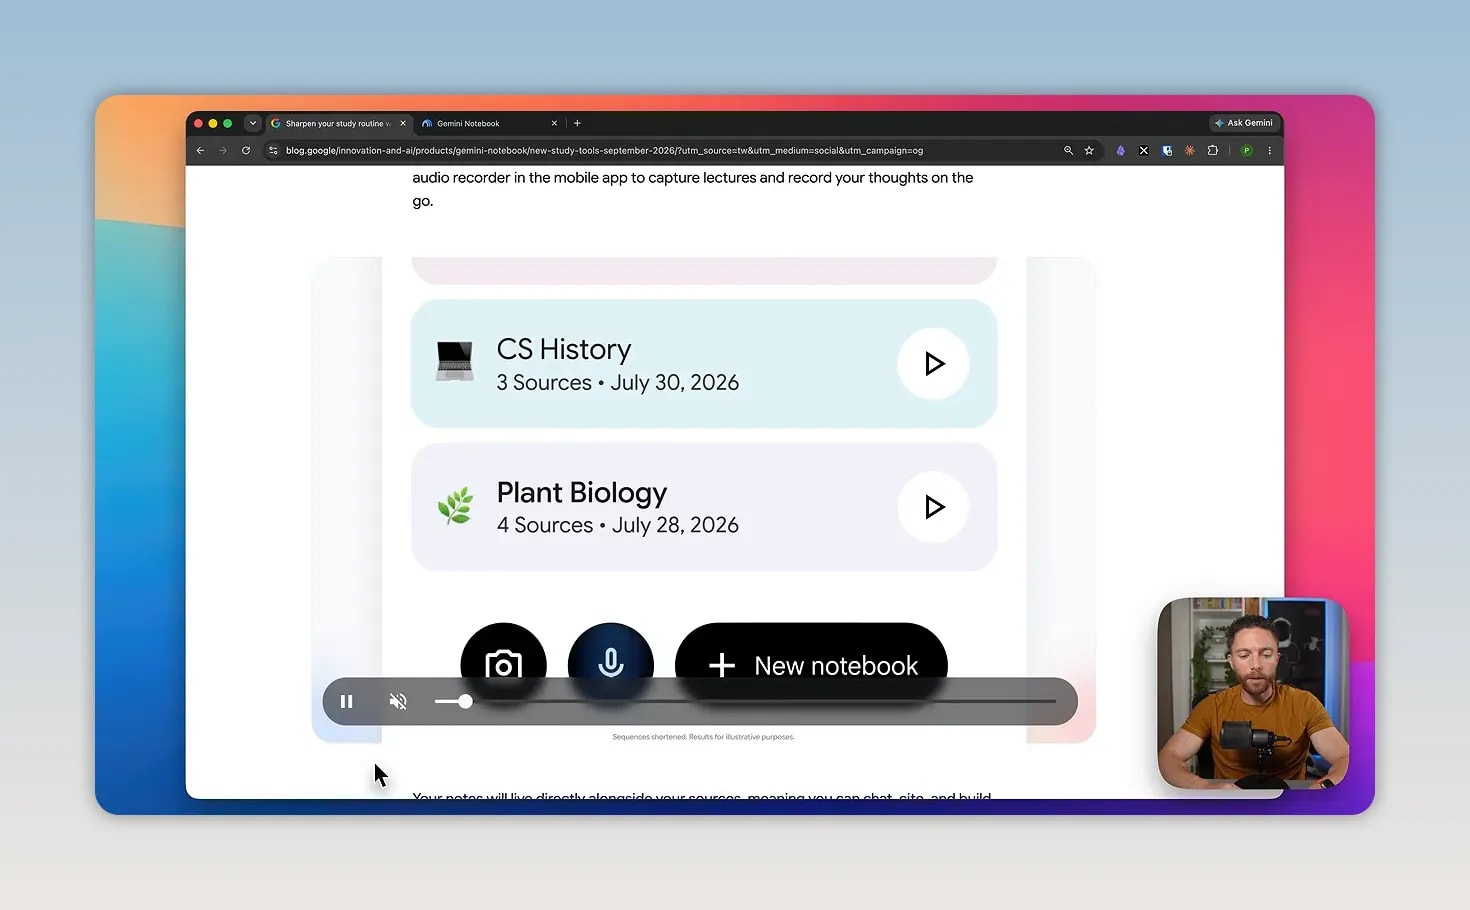This screenshot has height=910, width=1470.
Task: Select the Sharpen your study routine tab
Action: (339, 123)
